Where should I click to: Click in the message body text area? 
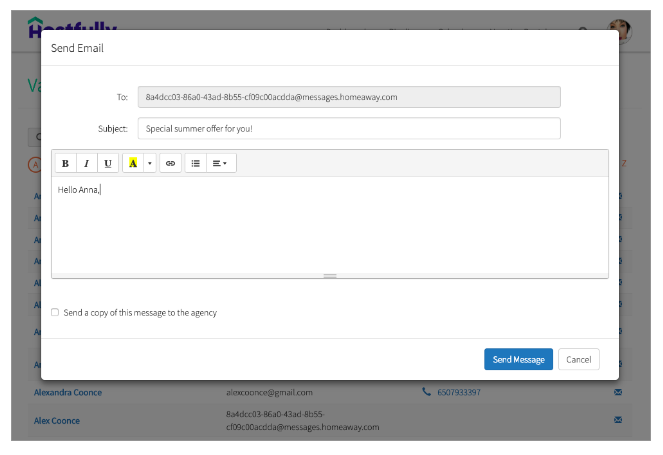330,225
